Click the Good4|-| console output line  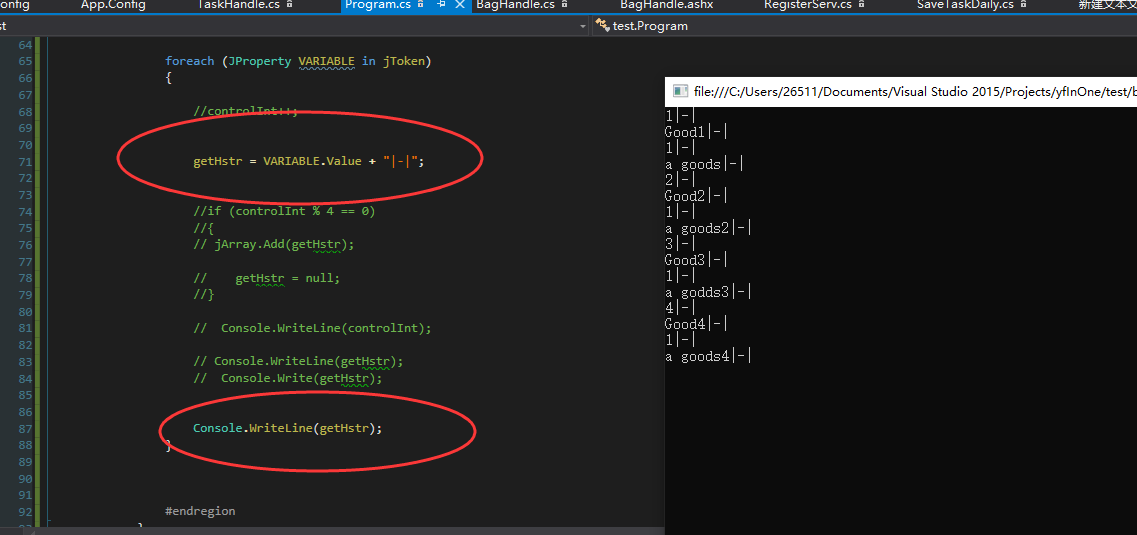point(696,323)
